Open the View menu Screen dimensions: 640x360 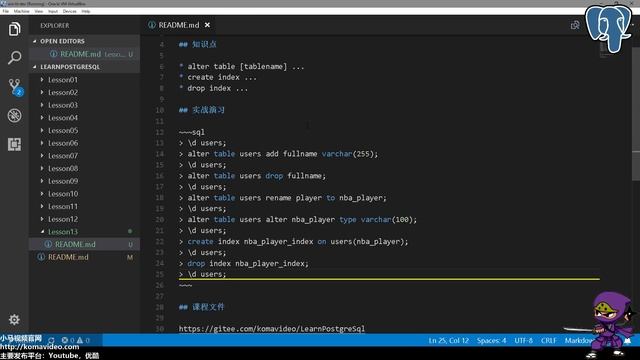(39, 11)
